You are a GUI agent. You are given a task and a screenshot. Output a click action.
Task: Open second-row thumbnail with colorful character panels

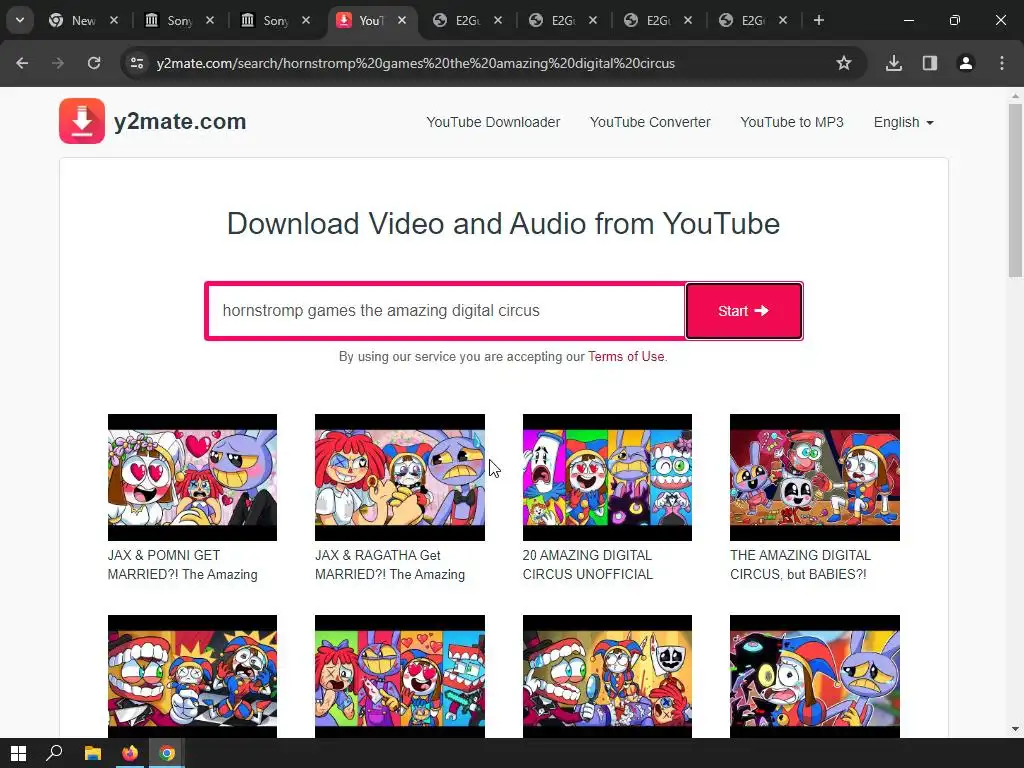pos(400,677)
